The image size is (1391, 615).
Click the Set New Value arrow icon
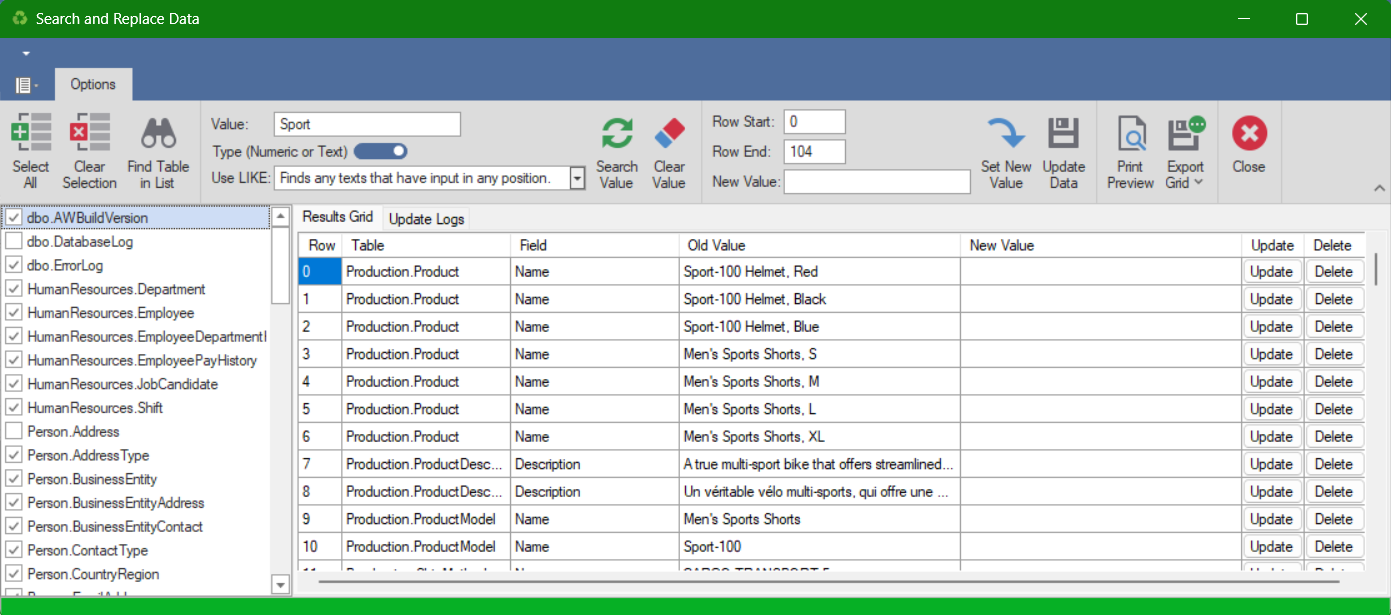click(1006, 133)
